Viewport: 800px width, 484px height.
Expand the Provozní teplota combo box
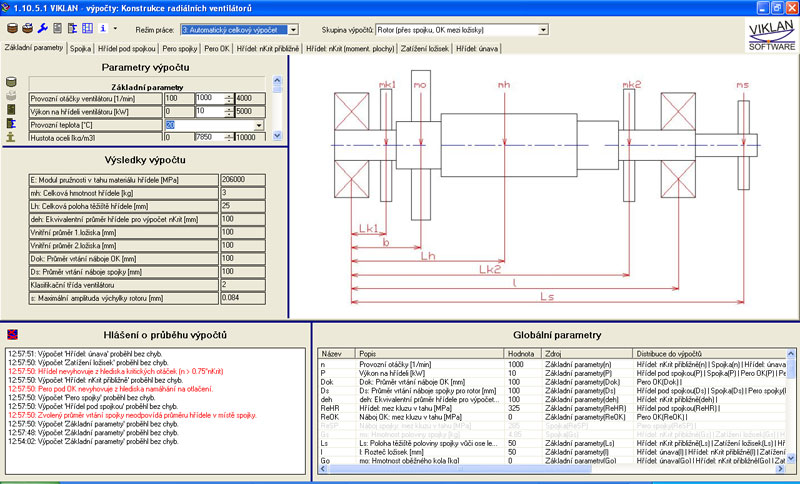pyautogui.click(x=259, y=125)
